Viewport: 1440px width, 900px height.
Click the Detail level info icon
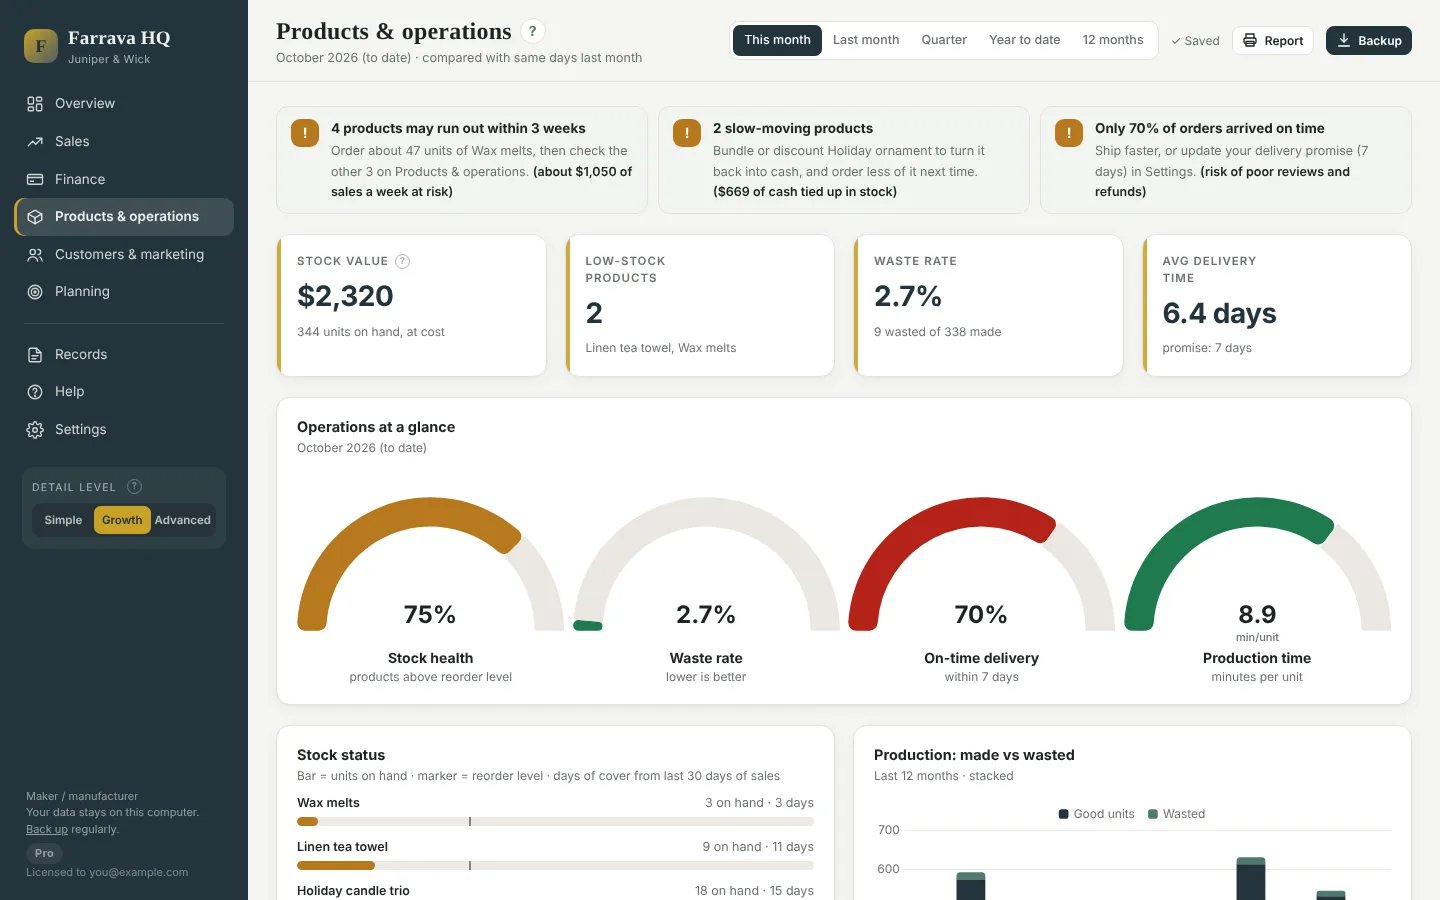pos(135,487)
